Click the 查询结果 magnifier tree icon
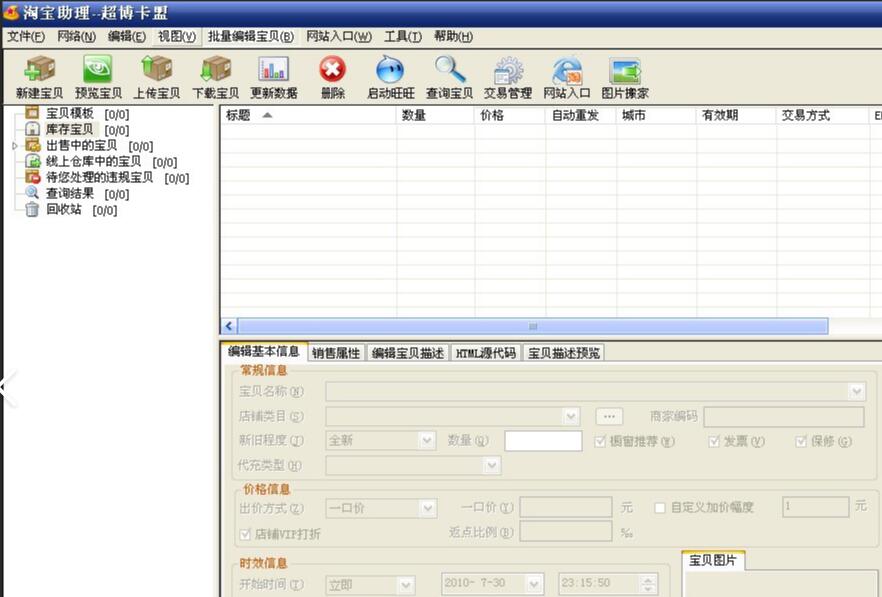This screenshot has width=882, height=597. pos(32,193)
